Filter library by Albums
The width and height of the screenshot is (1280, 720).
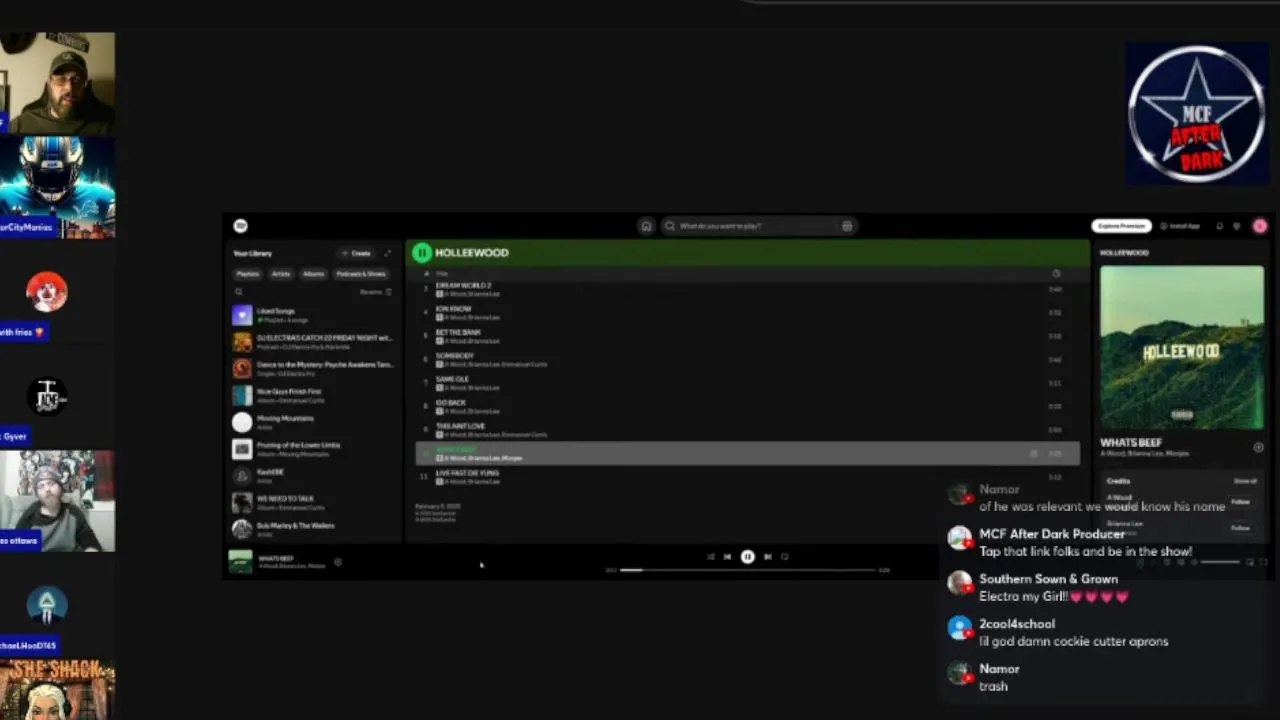[x=314, y=274]
